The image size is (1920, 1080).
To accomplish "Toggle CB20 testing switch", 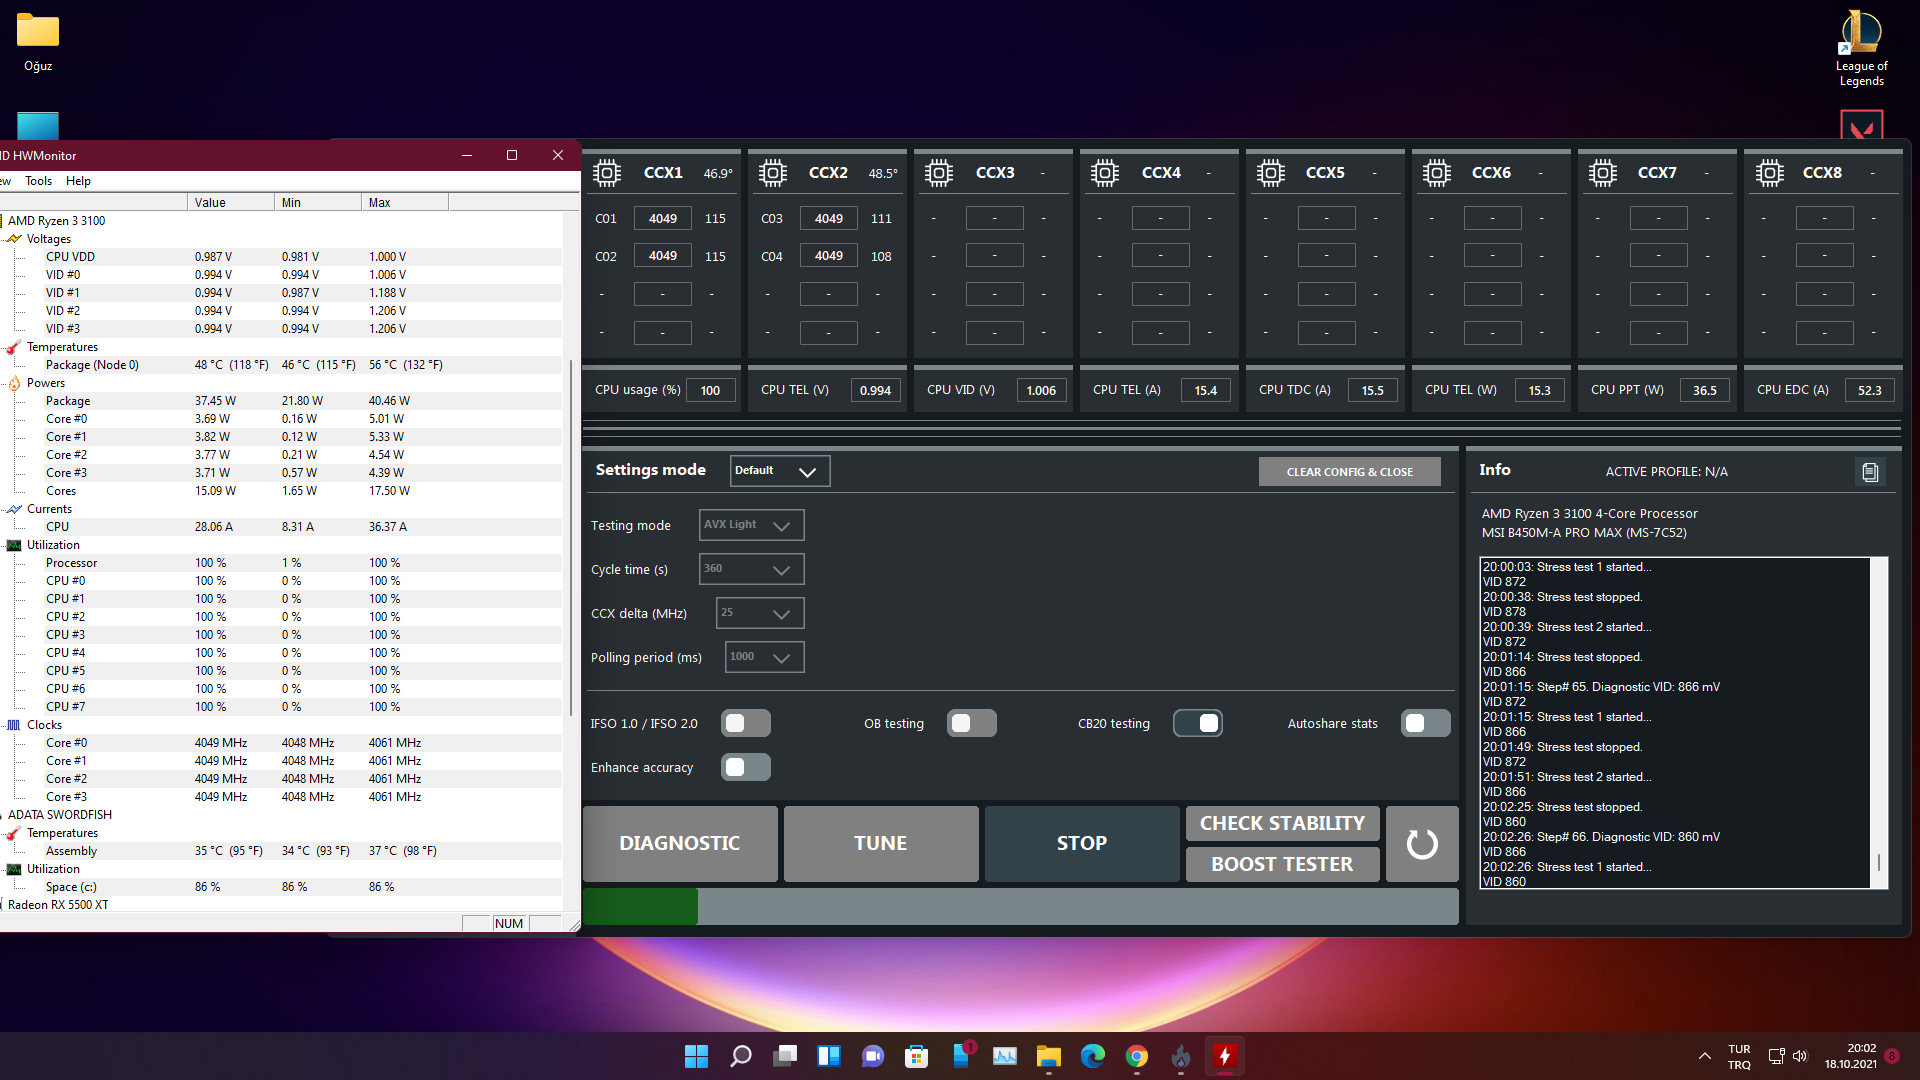I will pos(1198,723).
